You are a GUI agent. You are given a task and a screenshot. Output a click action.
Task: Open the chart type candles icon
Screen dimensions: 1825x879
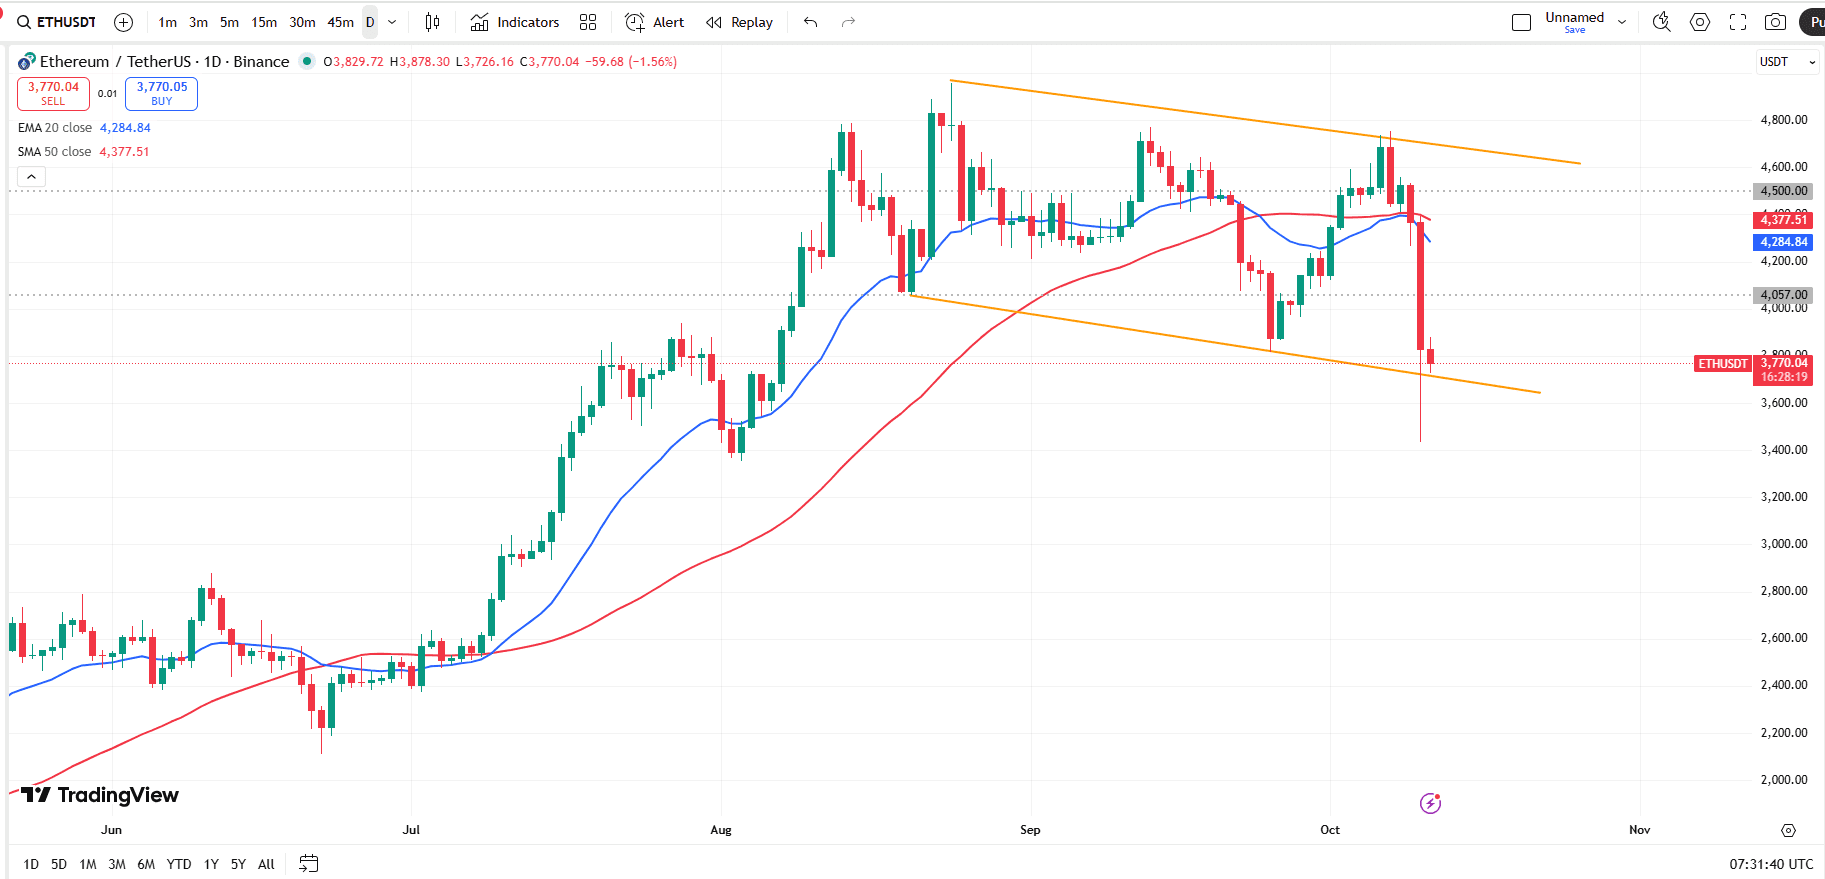(x=432, y=22)
